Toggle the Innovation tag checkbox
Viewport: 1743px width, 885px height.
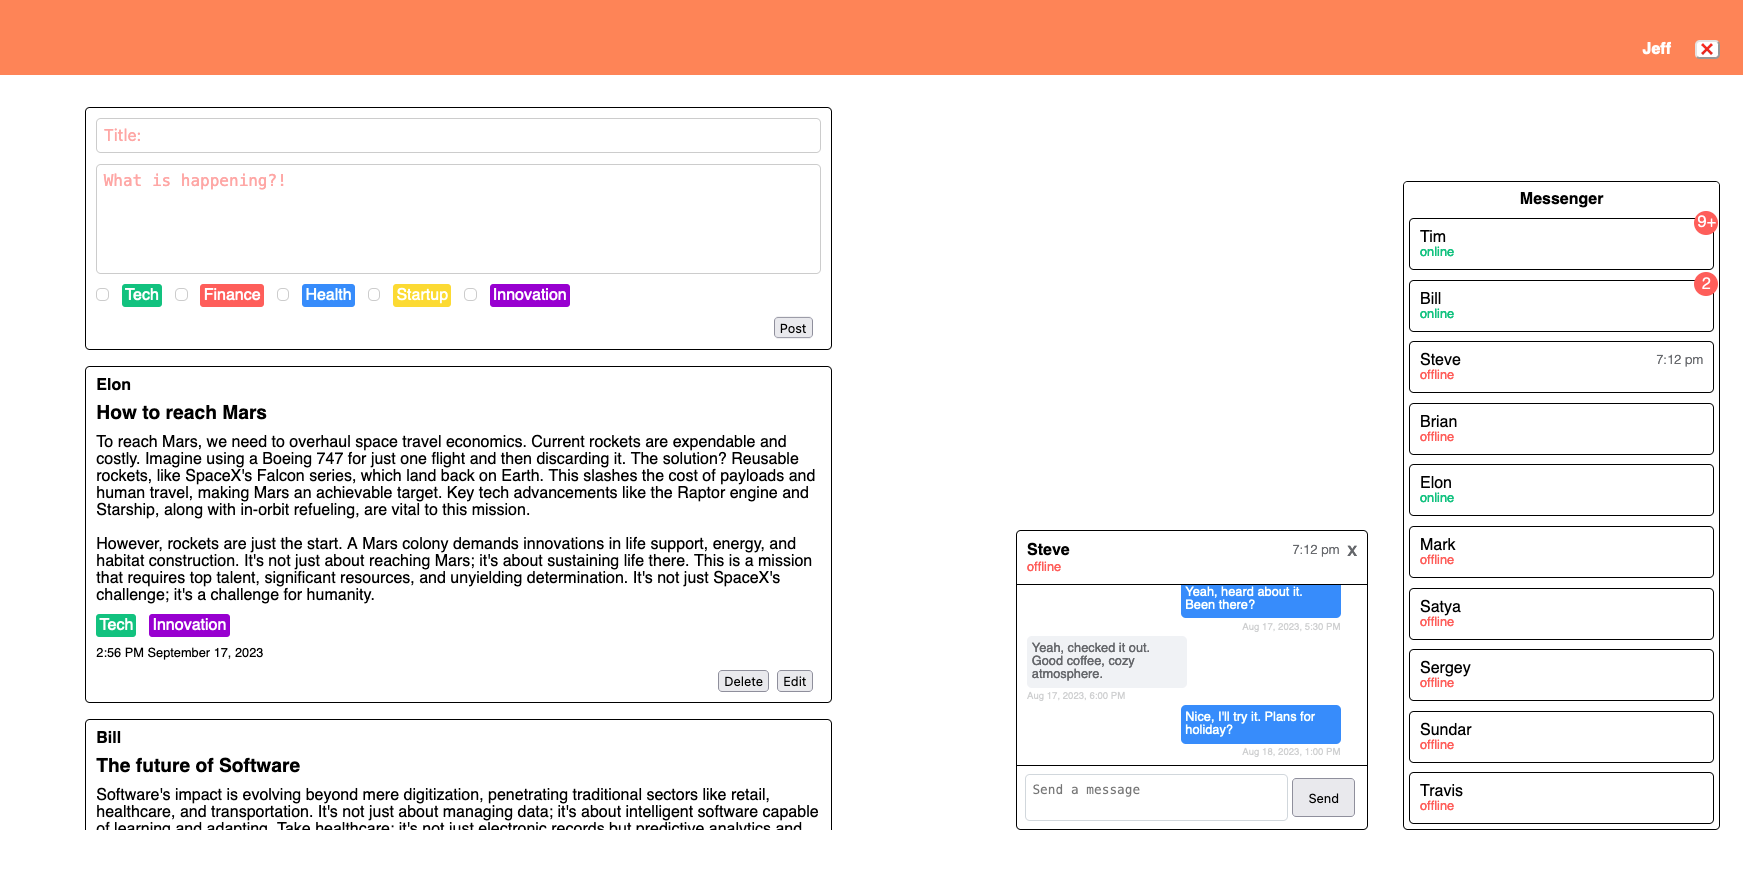470,295
